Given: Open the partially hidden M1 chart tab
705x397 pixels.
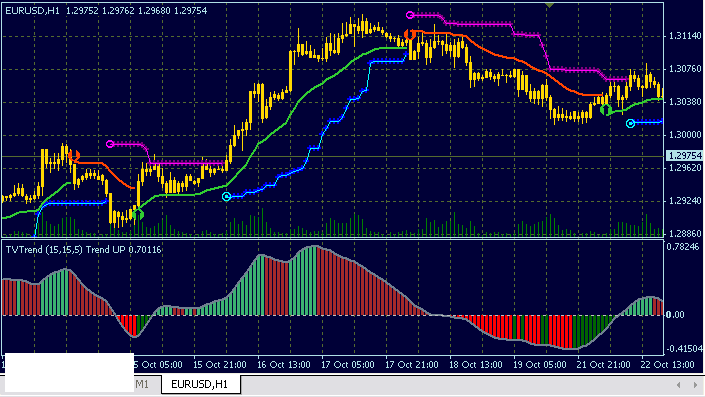Looking at the screenshot, I should pyautogui.click(x=142, y=384).
